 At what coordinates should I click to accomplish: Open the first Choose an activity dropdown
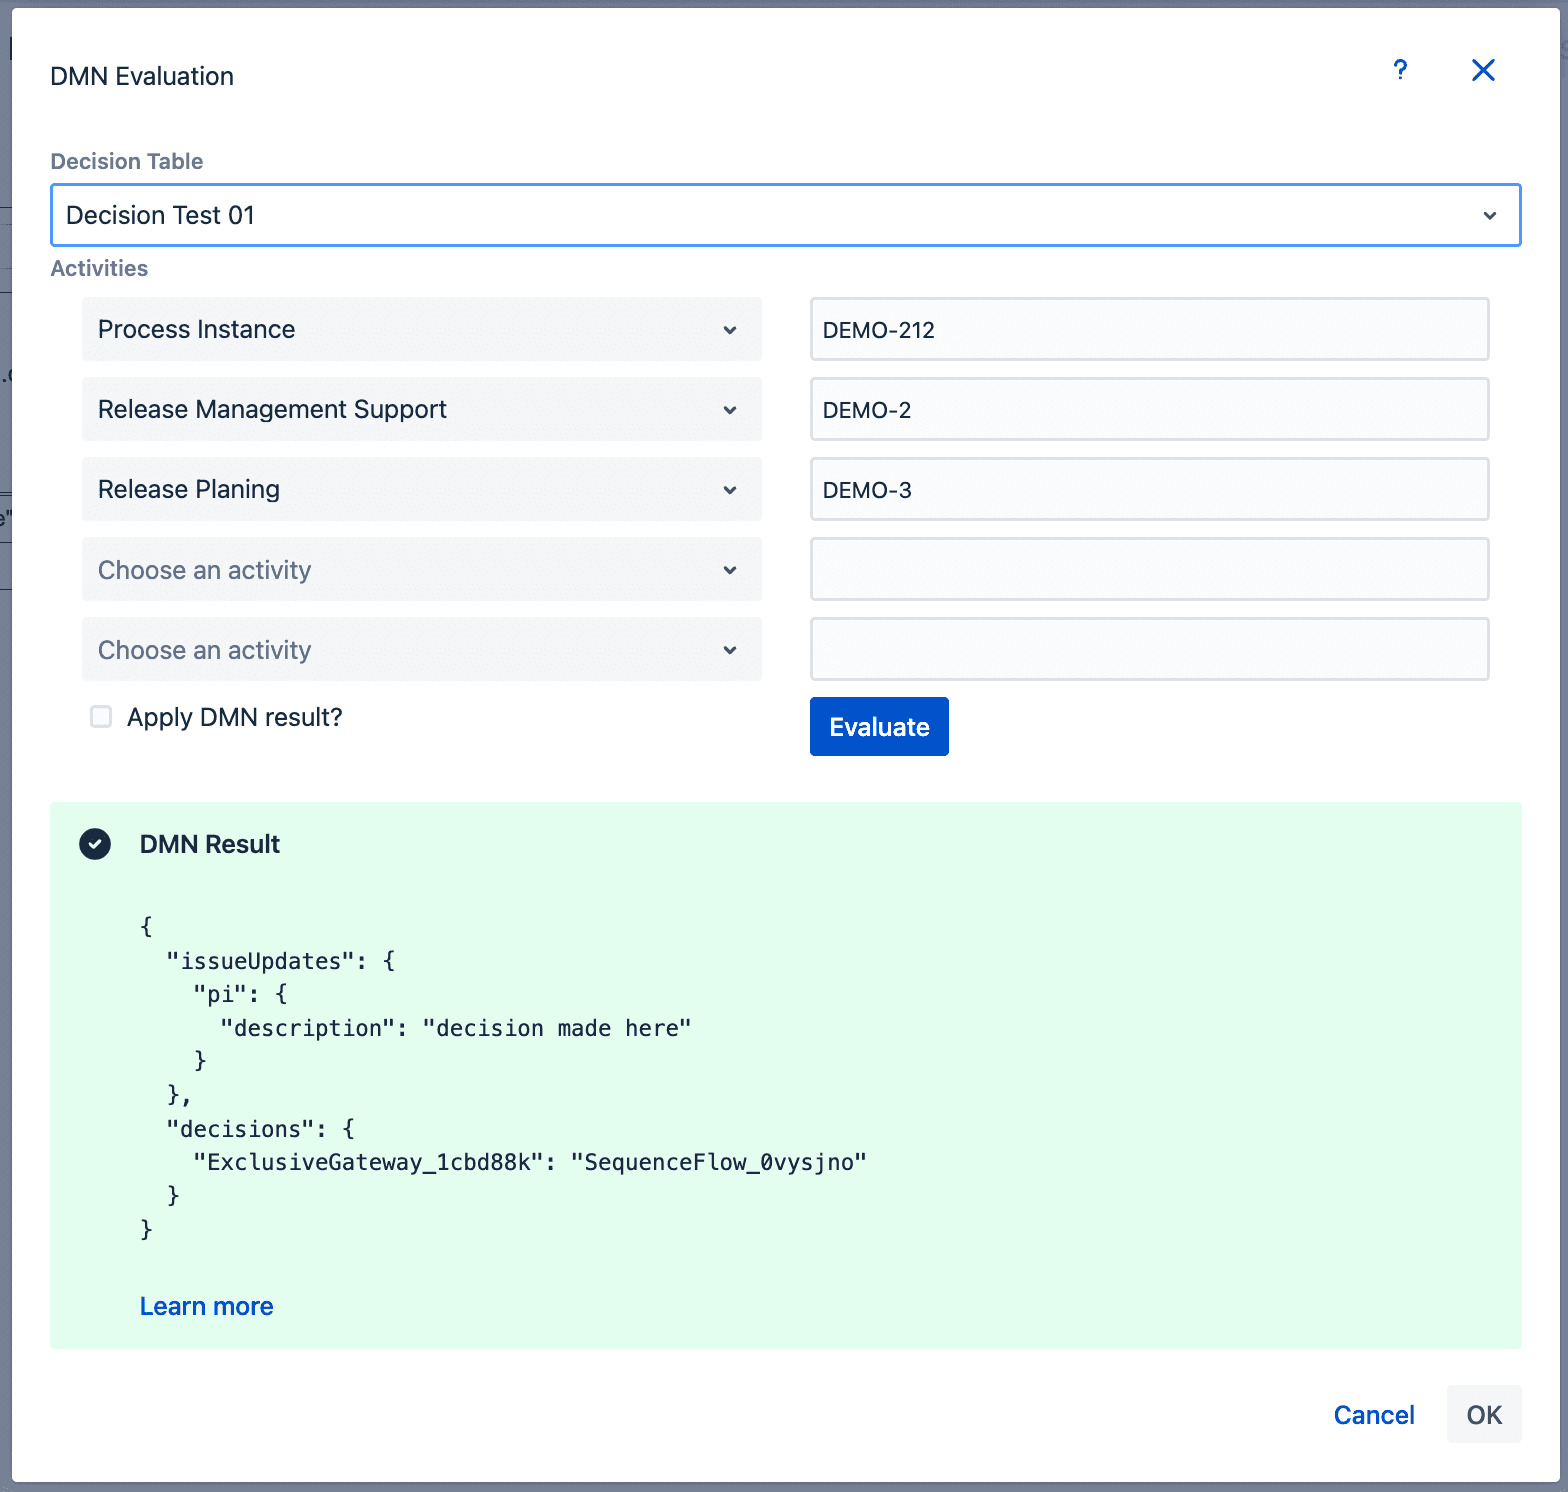(x=421, y=569)
